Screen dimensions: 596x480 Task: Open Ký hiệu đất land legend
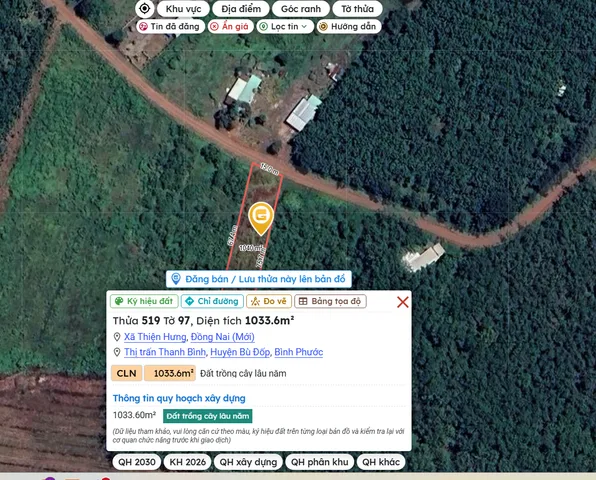pos(144,301)
